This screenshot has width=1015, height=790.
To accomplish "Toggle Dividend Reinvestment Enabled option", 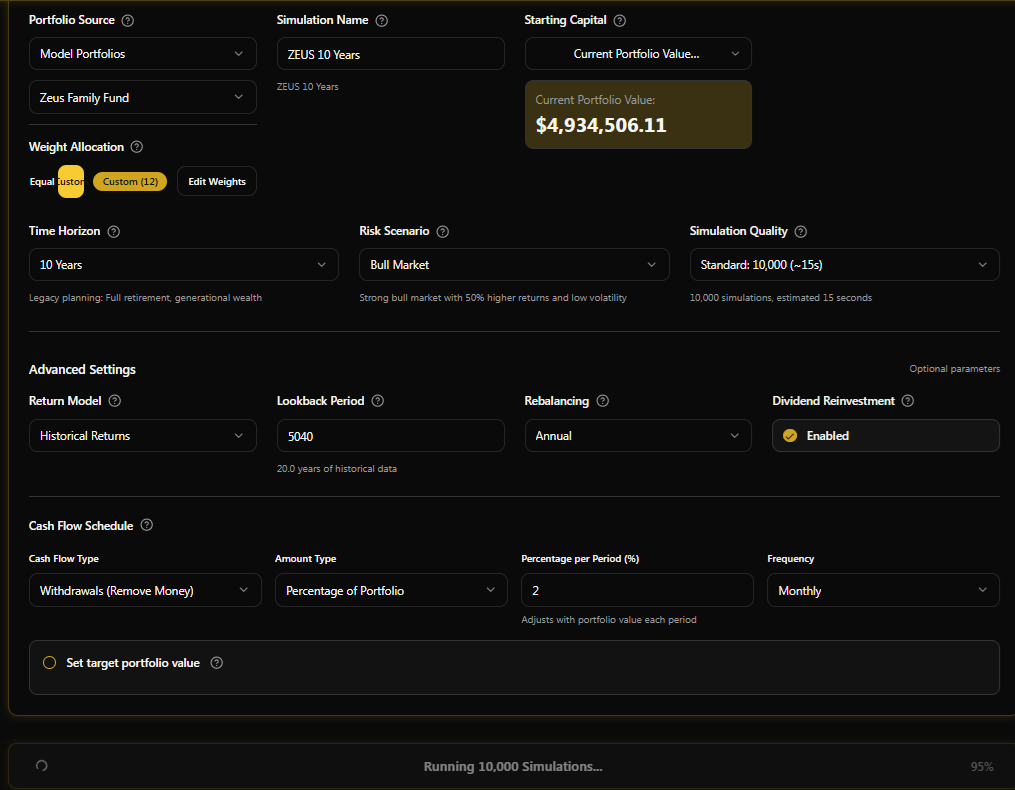I will pos(886,436).
